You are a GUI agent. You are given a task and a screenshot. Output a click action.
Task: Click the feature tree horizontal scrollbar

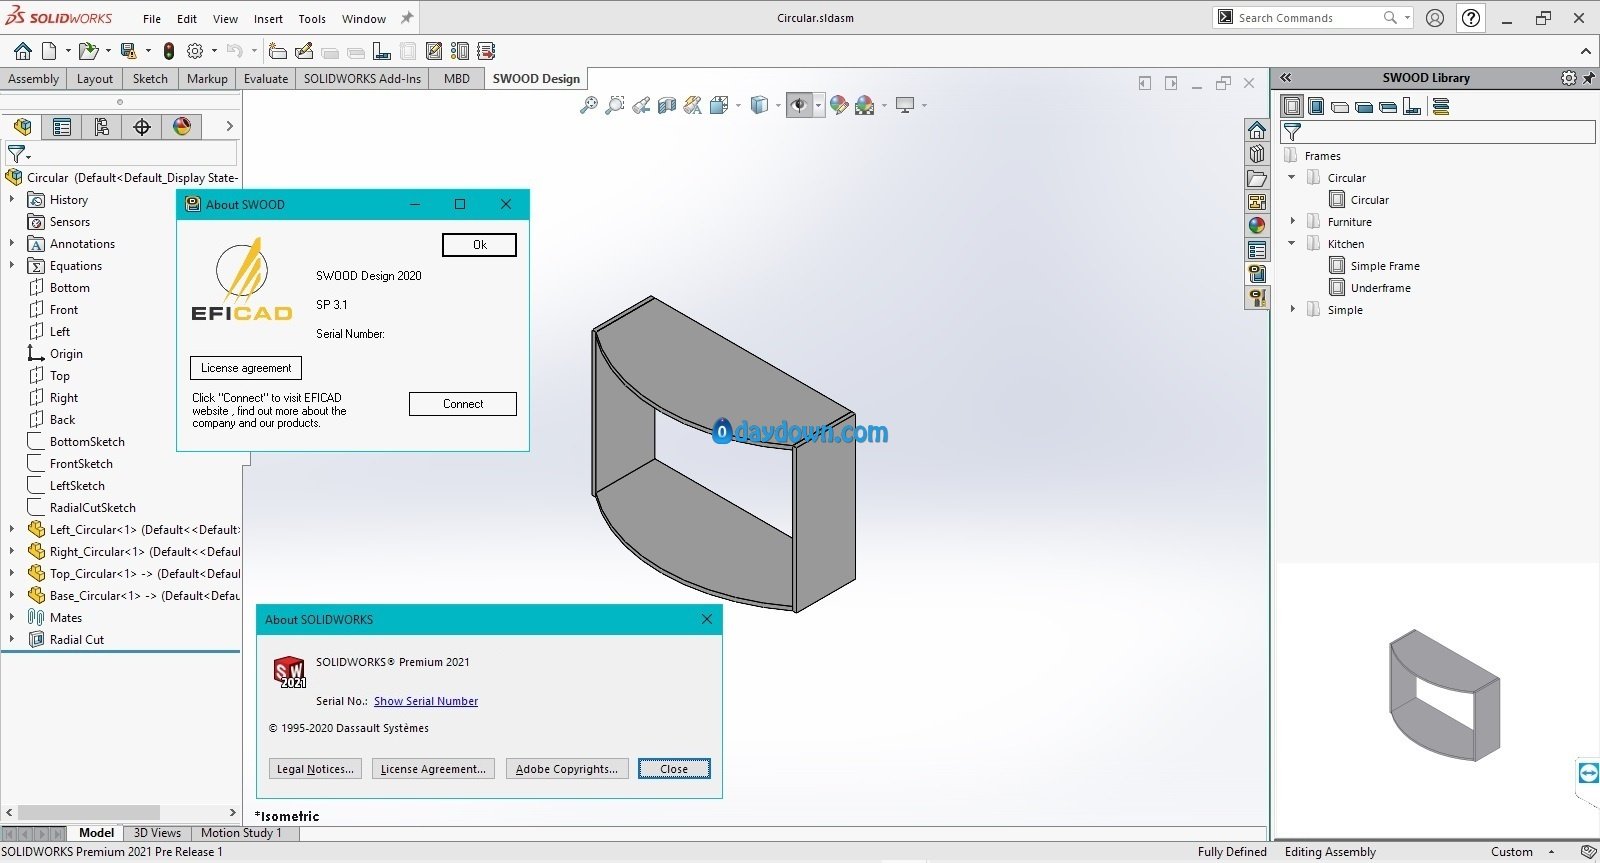(89, 812)
